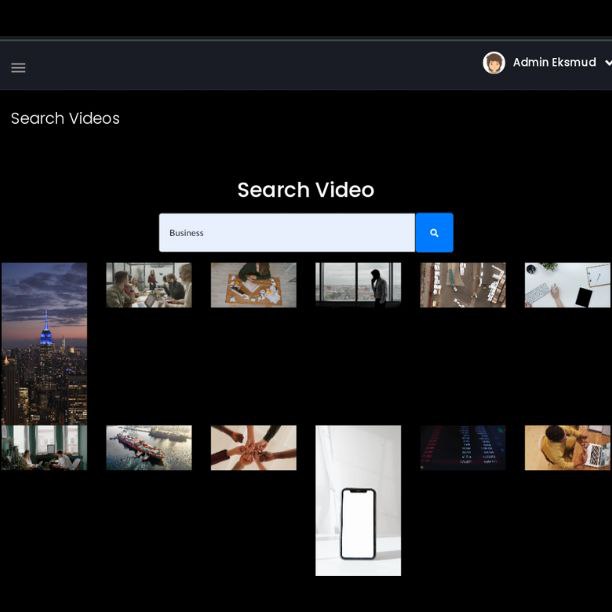
Task: Click the Admin Eksmud avatar
Action: click(494, 62)
